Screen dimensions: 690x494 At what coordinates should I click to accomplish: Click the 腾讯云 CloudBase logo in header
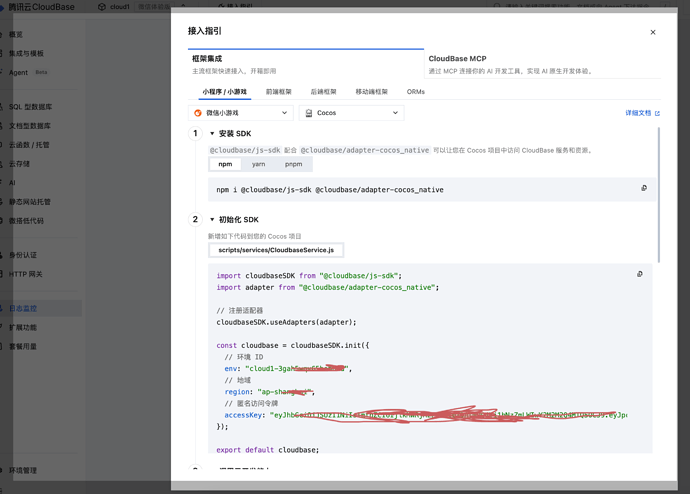[37, 7]
